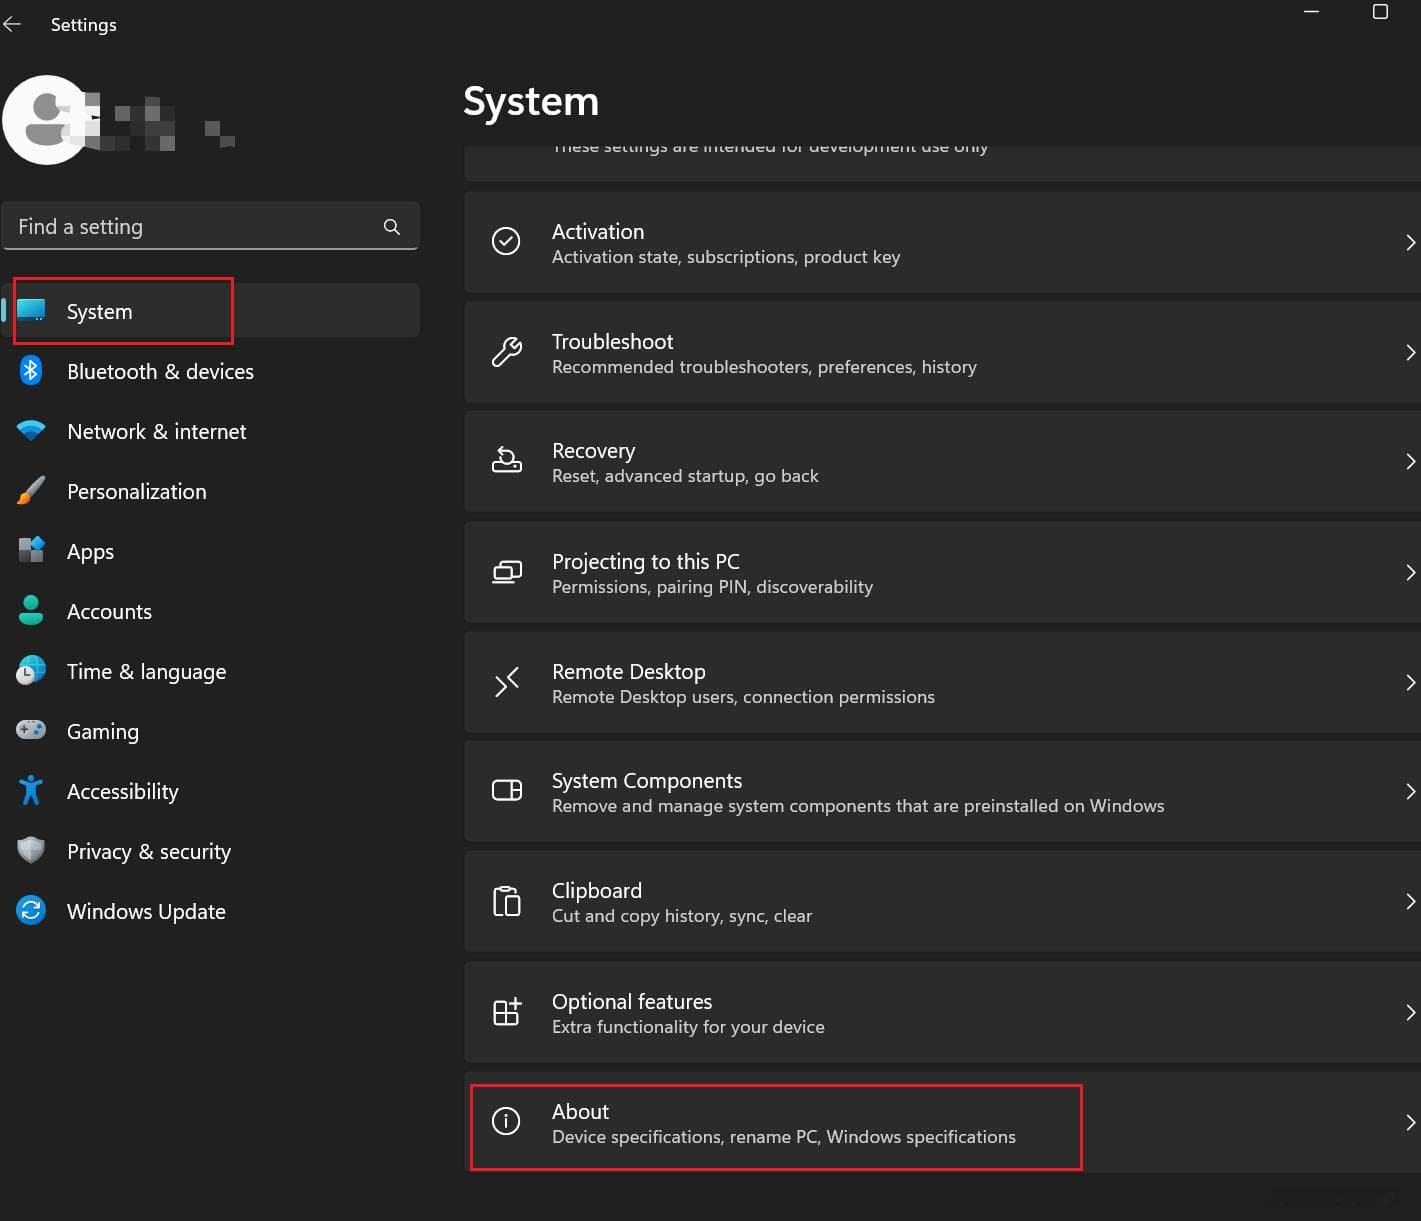This screenshot has height=1221, width=1421.
Task: Open About device specifications page
Action: (942, 1122)
